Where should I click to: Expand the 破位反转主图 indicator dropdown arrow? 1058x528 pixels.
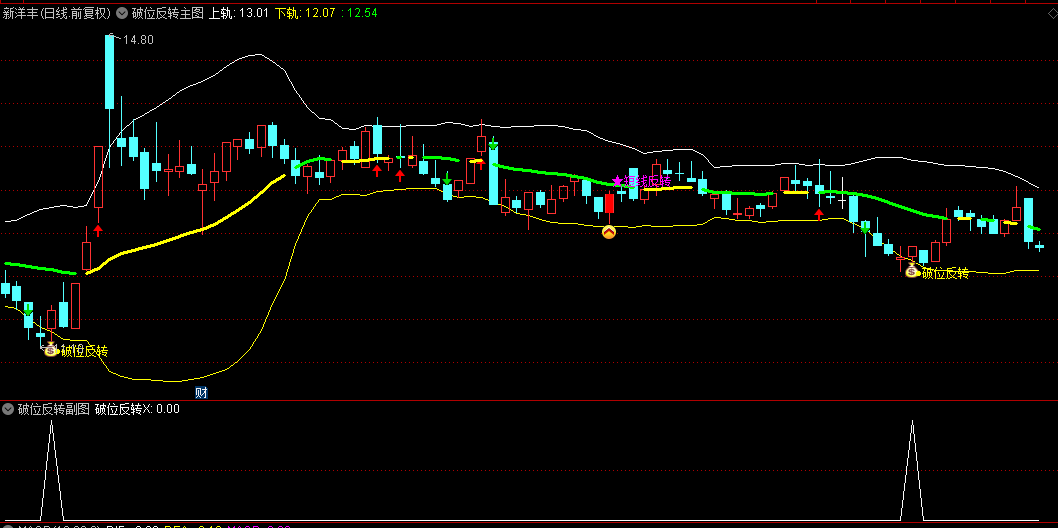tap(122, 12)
